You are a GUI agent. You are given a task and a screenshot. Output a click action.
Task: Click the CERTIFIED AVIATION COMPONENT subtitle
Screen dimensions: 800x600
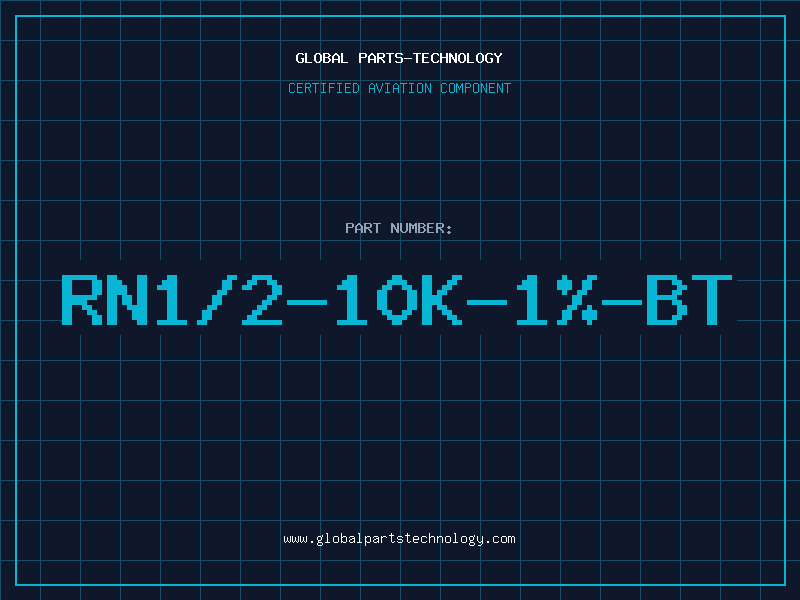click(399, 88)
